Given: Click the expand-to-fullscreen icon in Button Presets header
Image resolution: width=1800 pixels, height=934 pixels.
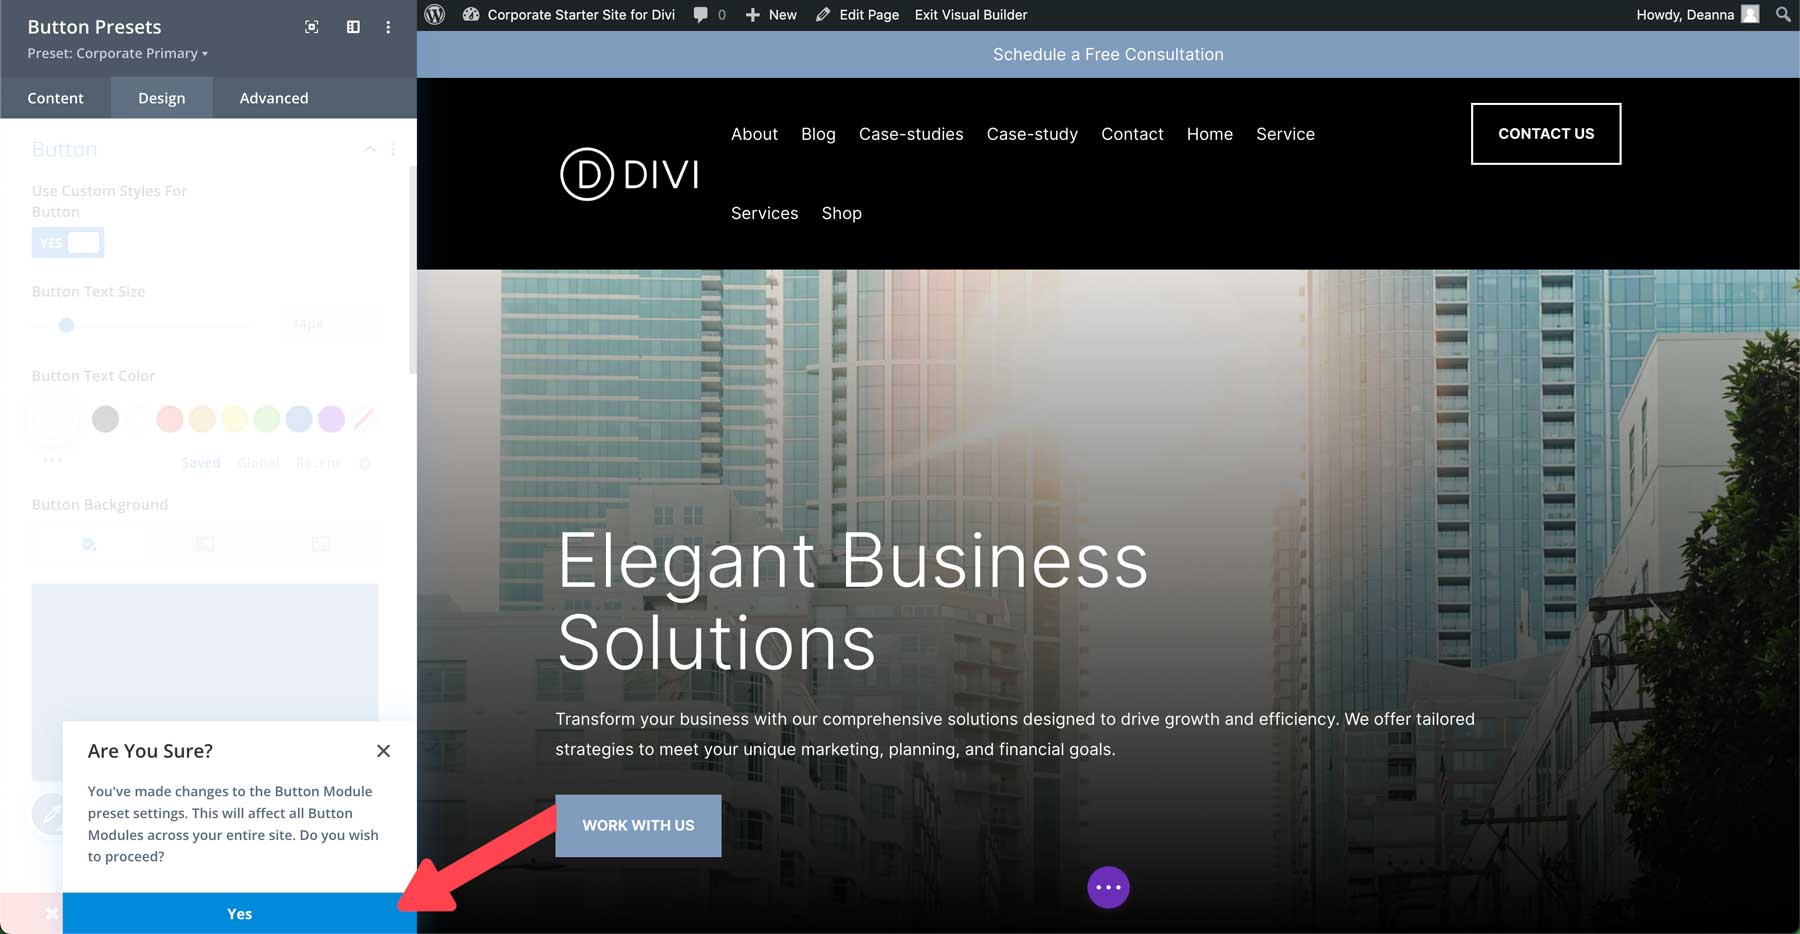Looking at the screenshot, I should tap(311, 27).
